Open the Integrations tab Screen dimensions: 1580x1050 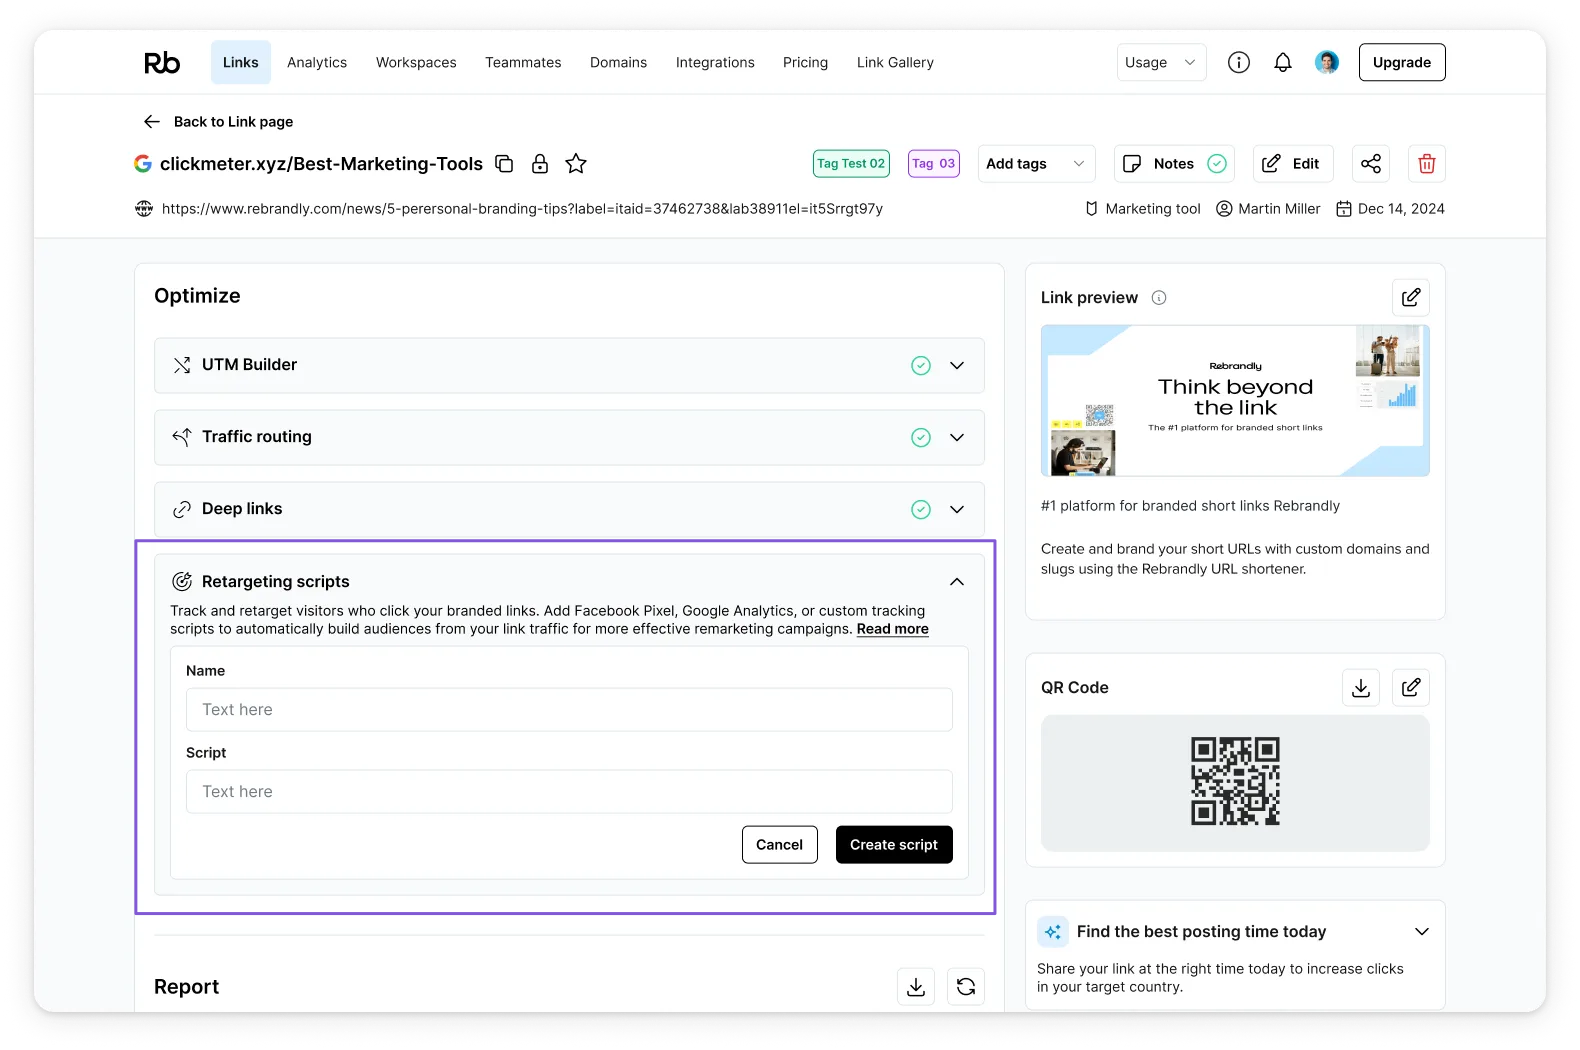[715, 63]
